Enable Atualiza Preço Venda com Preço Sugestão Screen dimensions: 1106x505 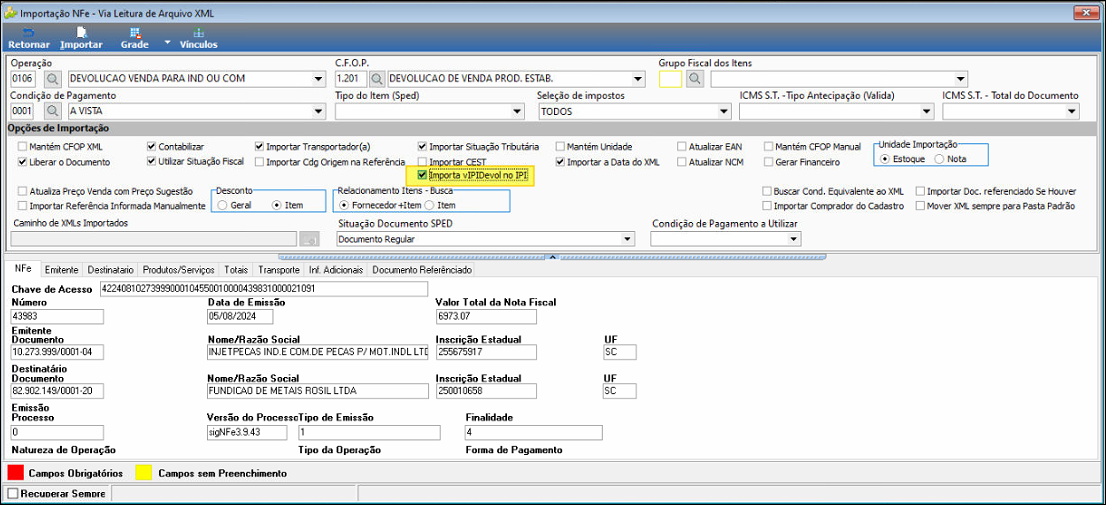click(23, 191)
